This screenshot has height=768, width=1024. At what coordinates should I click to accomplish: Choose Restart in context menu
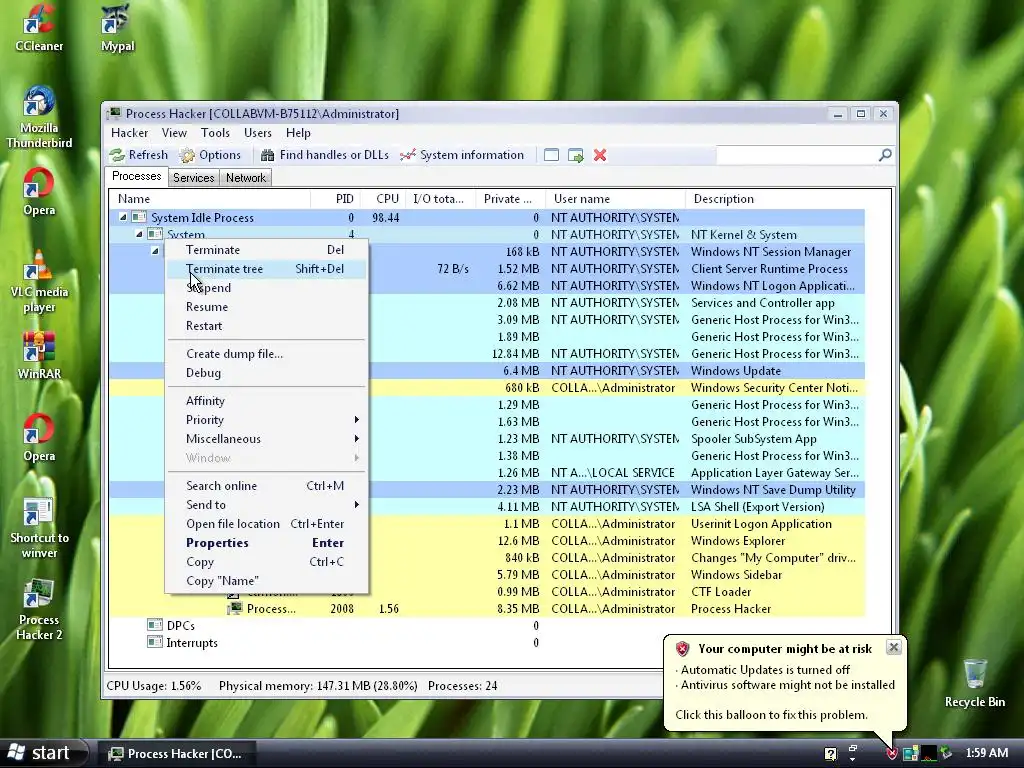click(266, 326)
